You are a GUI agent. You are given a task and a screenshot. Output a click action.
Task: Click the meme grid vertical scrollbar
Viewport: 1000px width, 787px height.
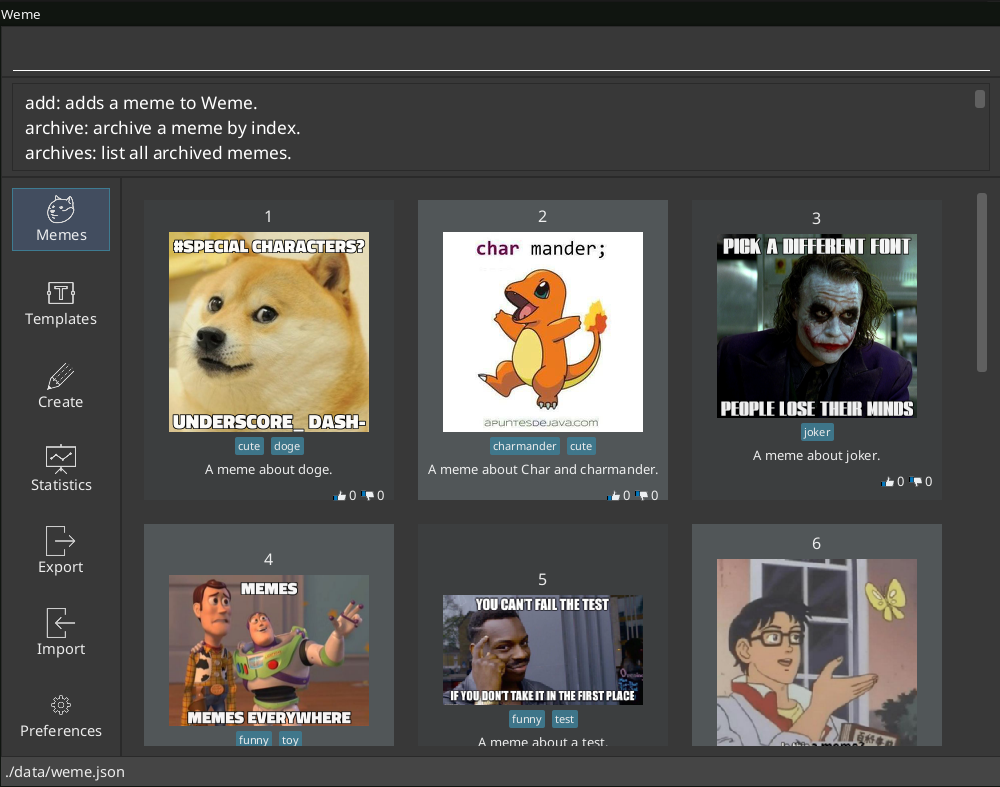(982, 282)
